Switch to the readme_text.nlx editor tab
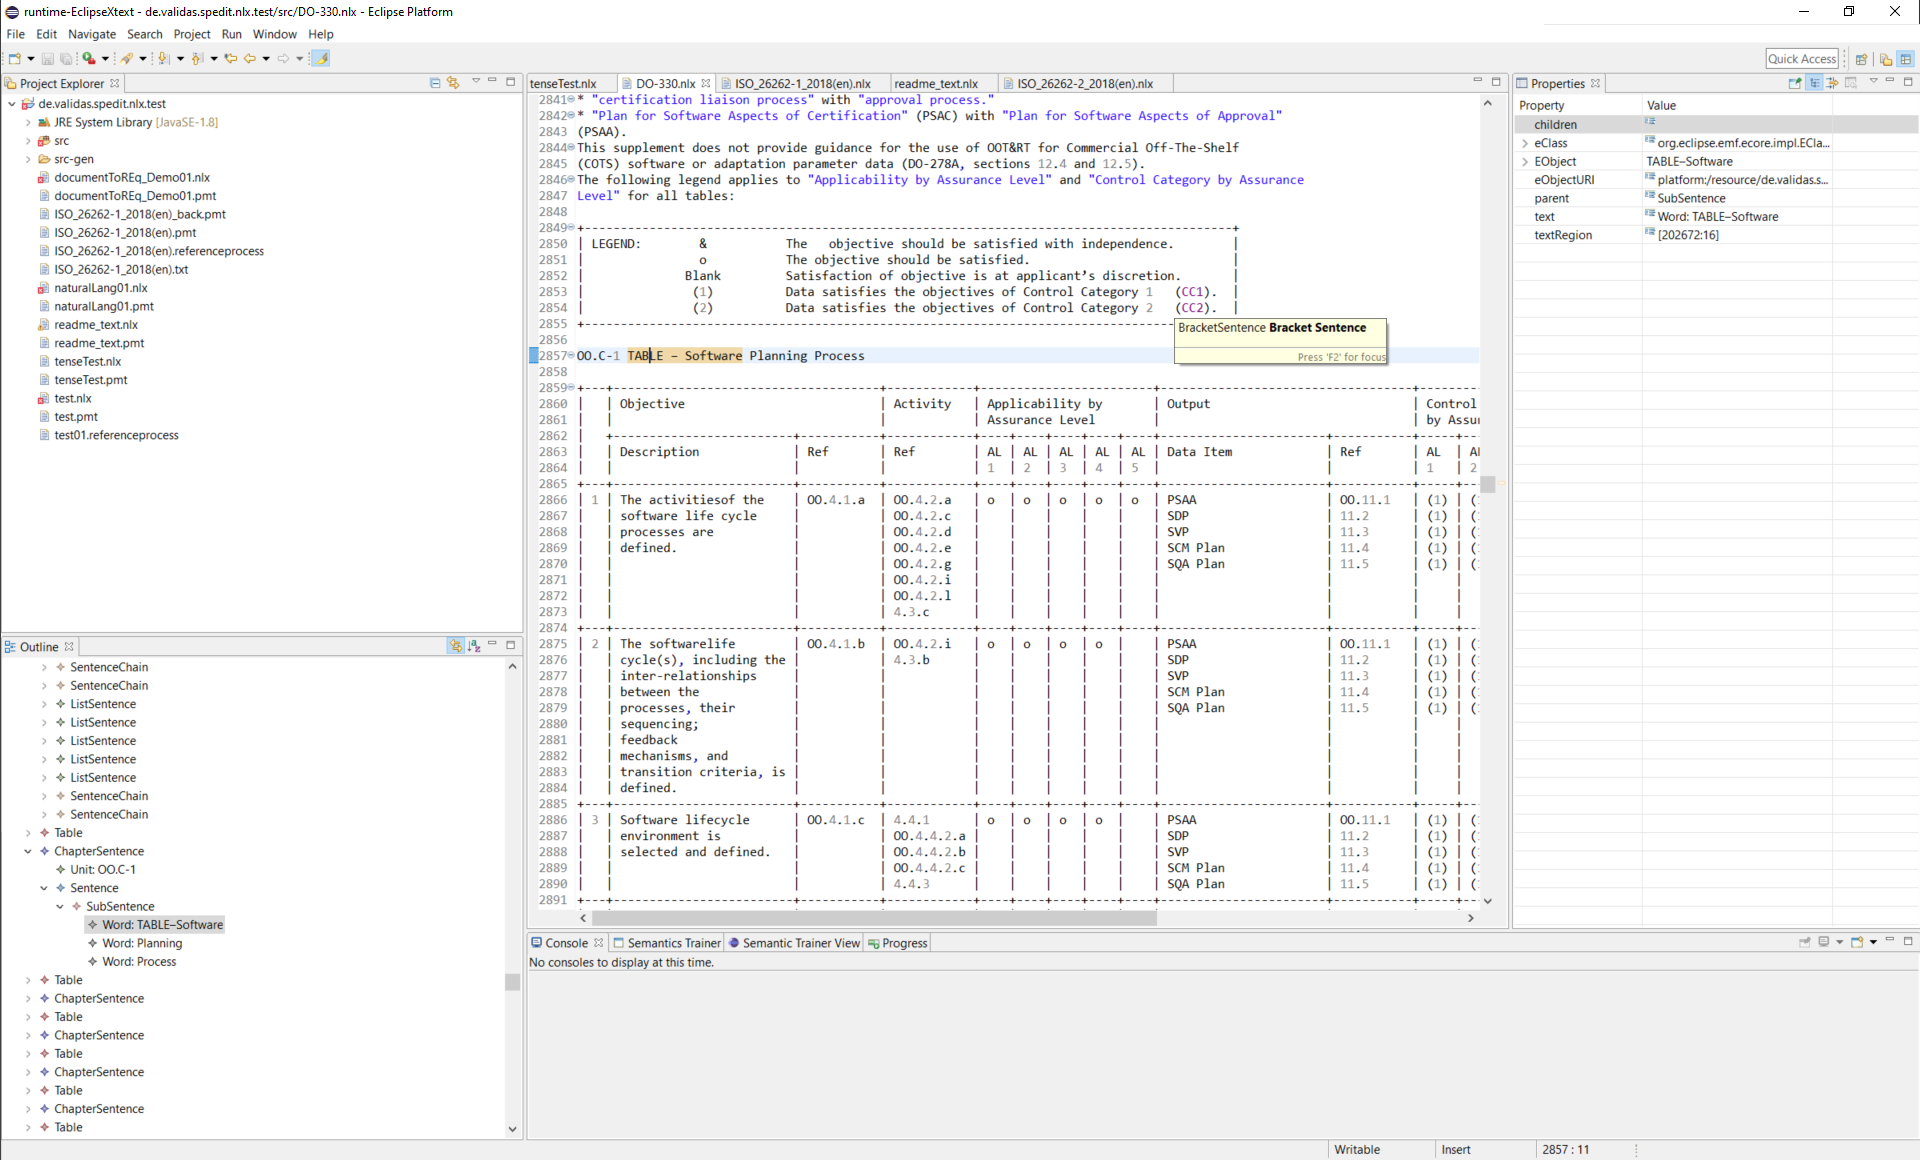Viewport: 1920px width, 1160px height. [936, 84]
